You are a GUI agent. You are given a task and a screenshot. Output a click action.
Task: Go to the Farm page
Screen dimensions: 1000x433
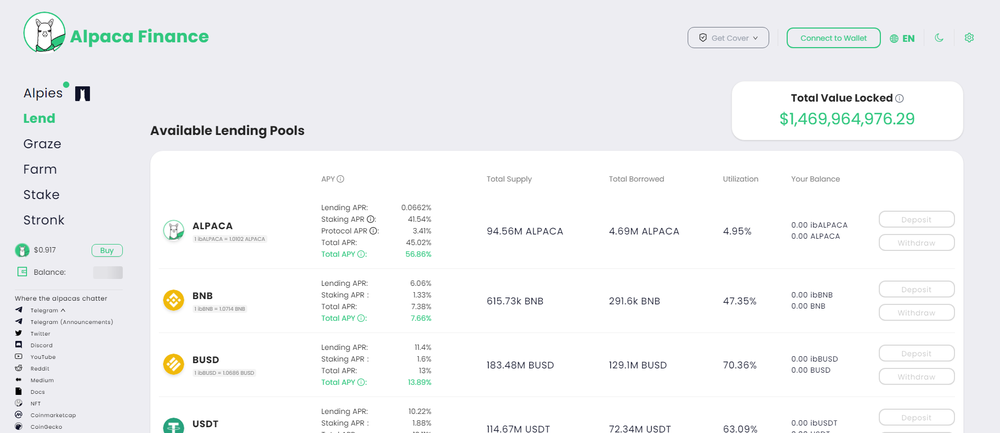[x=40, y=170]
